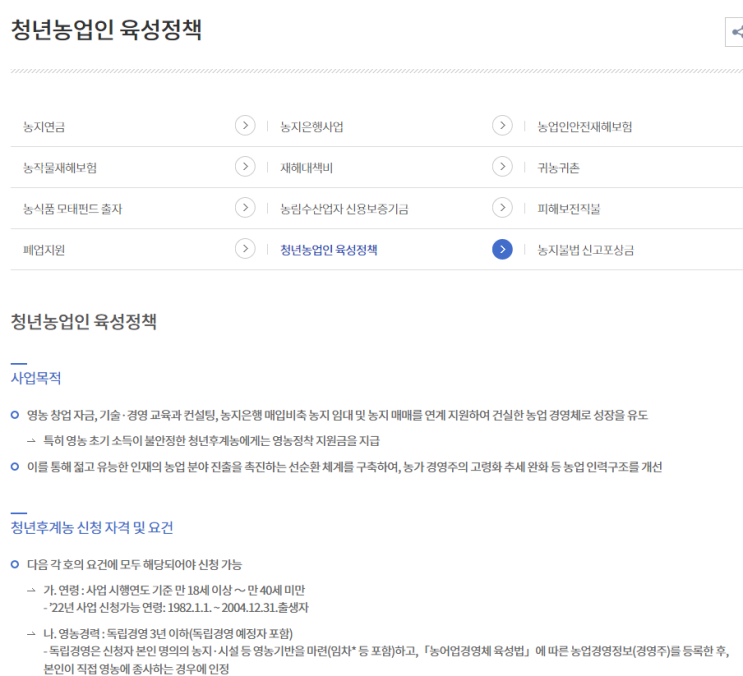The height and width of the screenshot is (676, 743).
Task: Click the birth date range line 1982.1.1.~2004.12.31.
Action: [176, 608]
